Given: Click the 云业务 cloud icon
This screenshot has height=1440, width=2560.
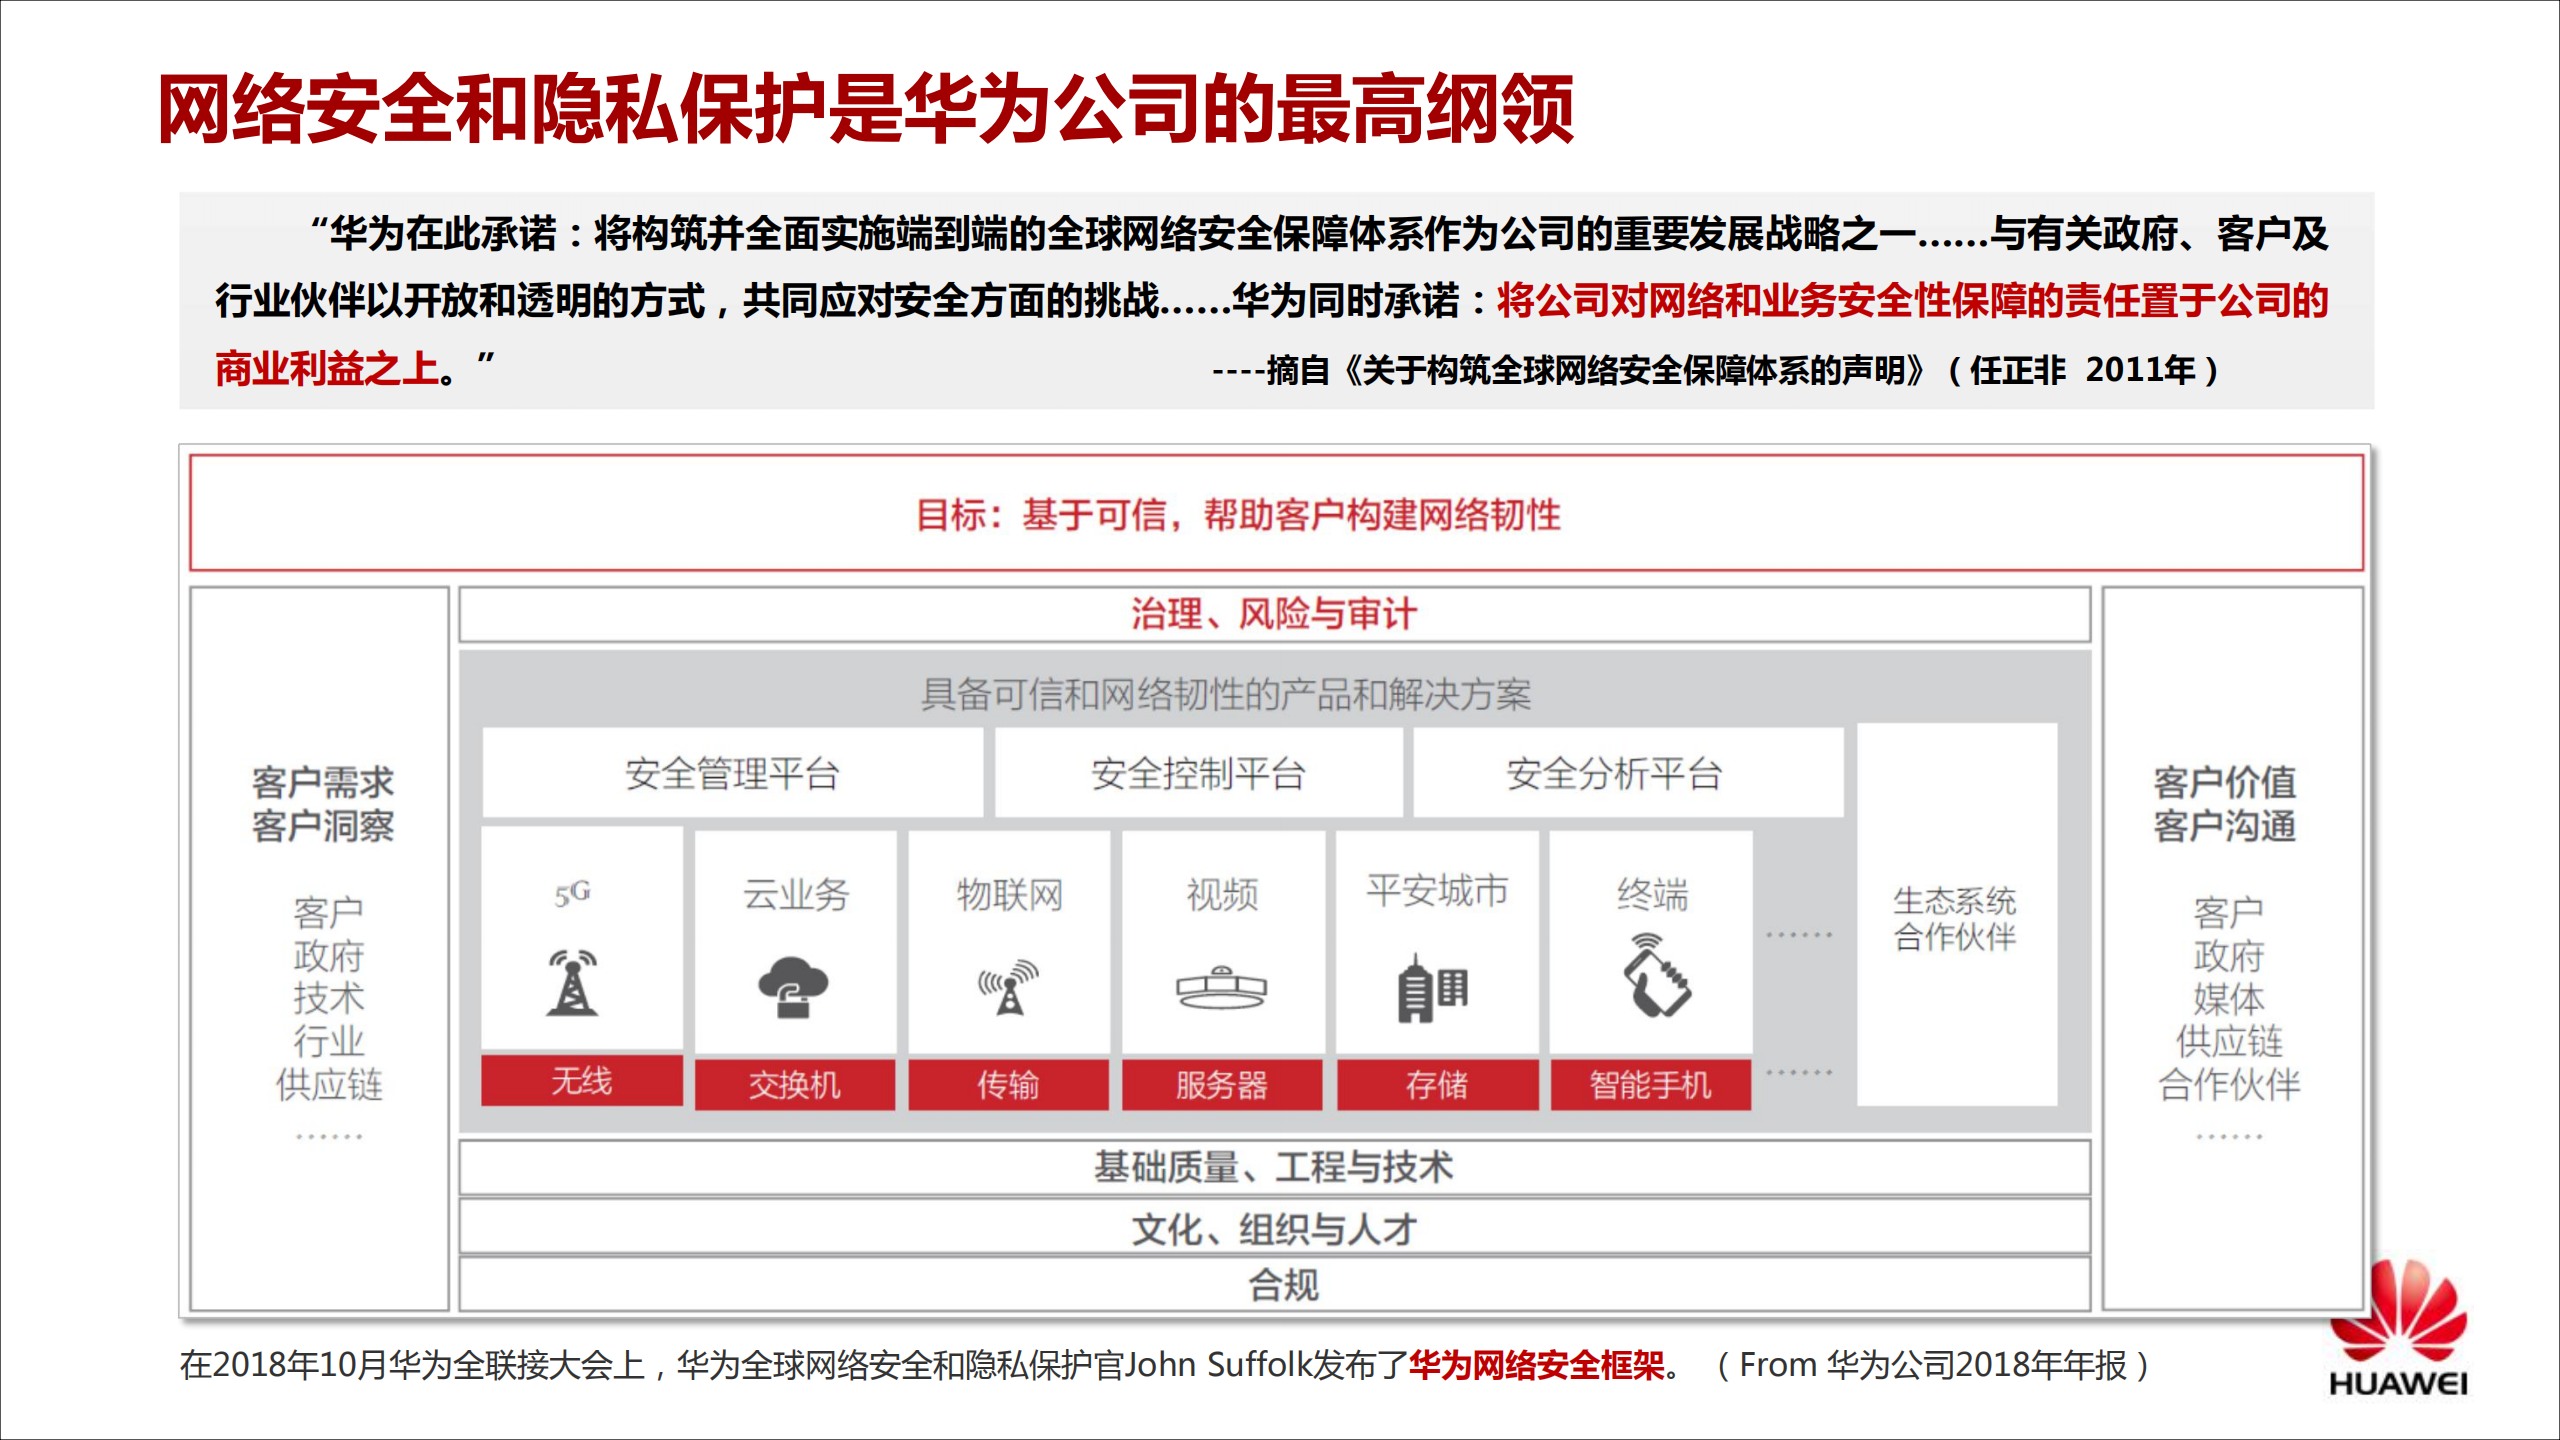Looking at the screenshot, I should (x=790, y=985).
